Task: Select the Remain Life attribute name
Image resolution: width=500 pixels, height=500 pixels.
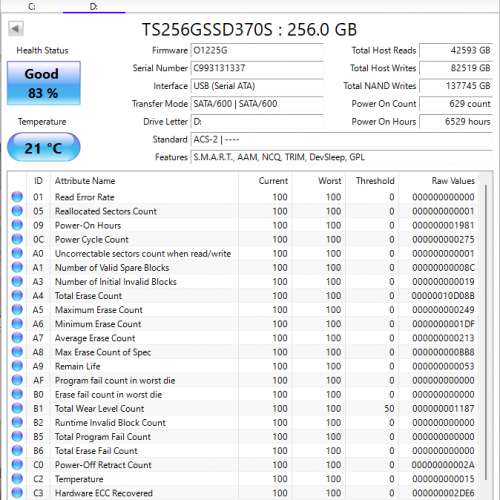Action: coord(77,366)
